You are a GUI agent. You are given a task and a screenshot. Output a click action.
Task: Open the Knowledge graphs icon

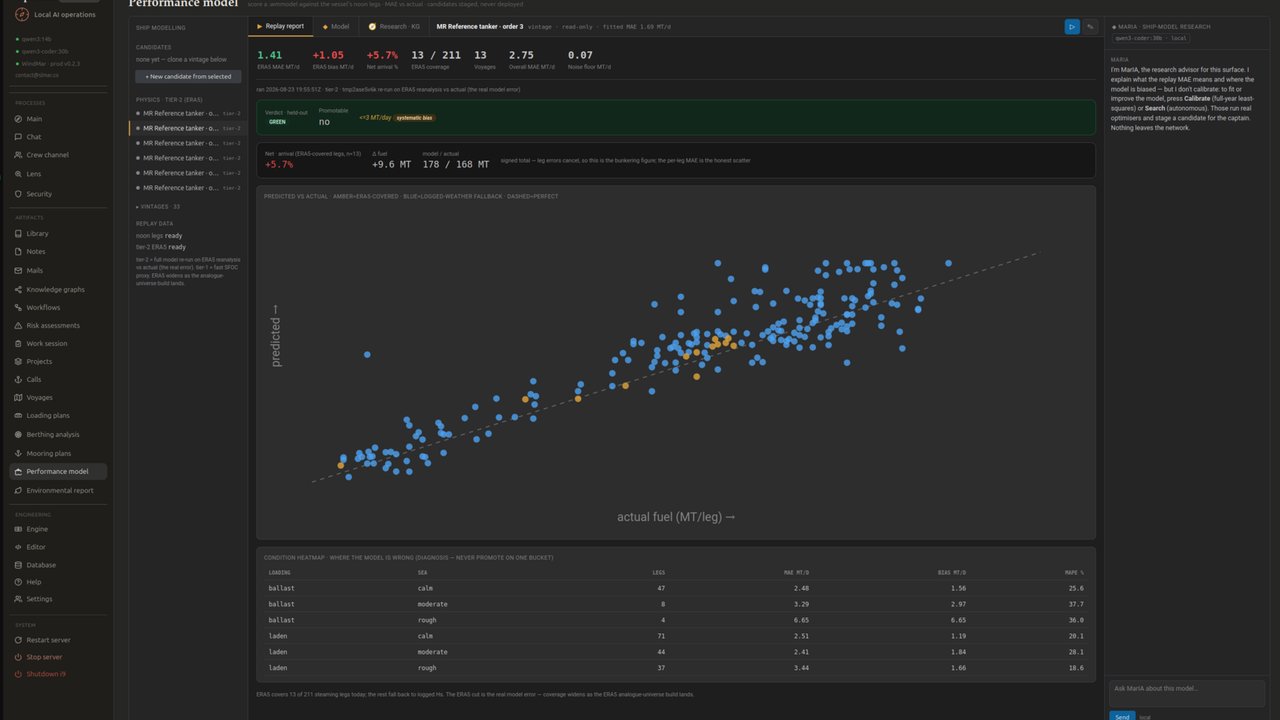tap(18, 289)
